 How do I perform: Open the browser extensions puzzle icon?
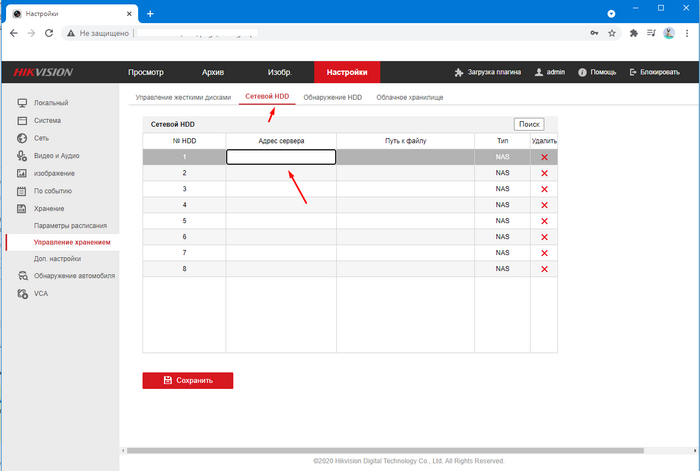tap(633, 33)
